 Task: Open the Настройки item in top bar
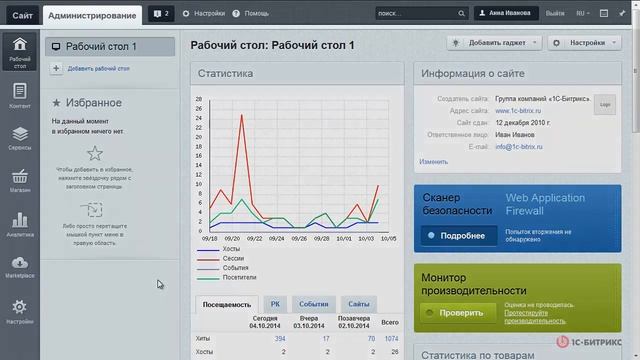pos(204,13)
